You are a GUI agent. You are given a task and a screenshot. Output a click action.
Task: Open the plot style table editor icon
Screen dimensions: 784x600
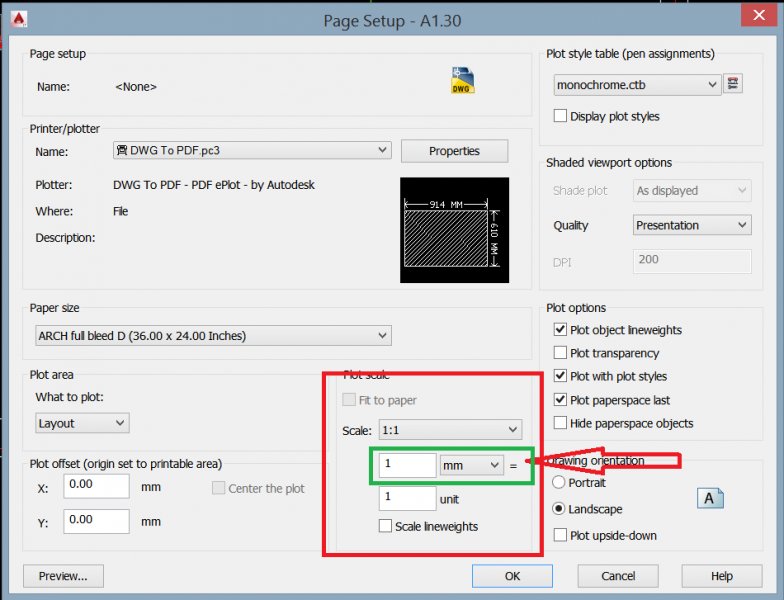pyautogui.click(x=733, y=84)
